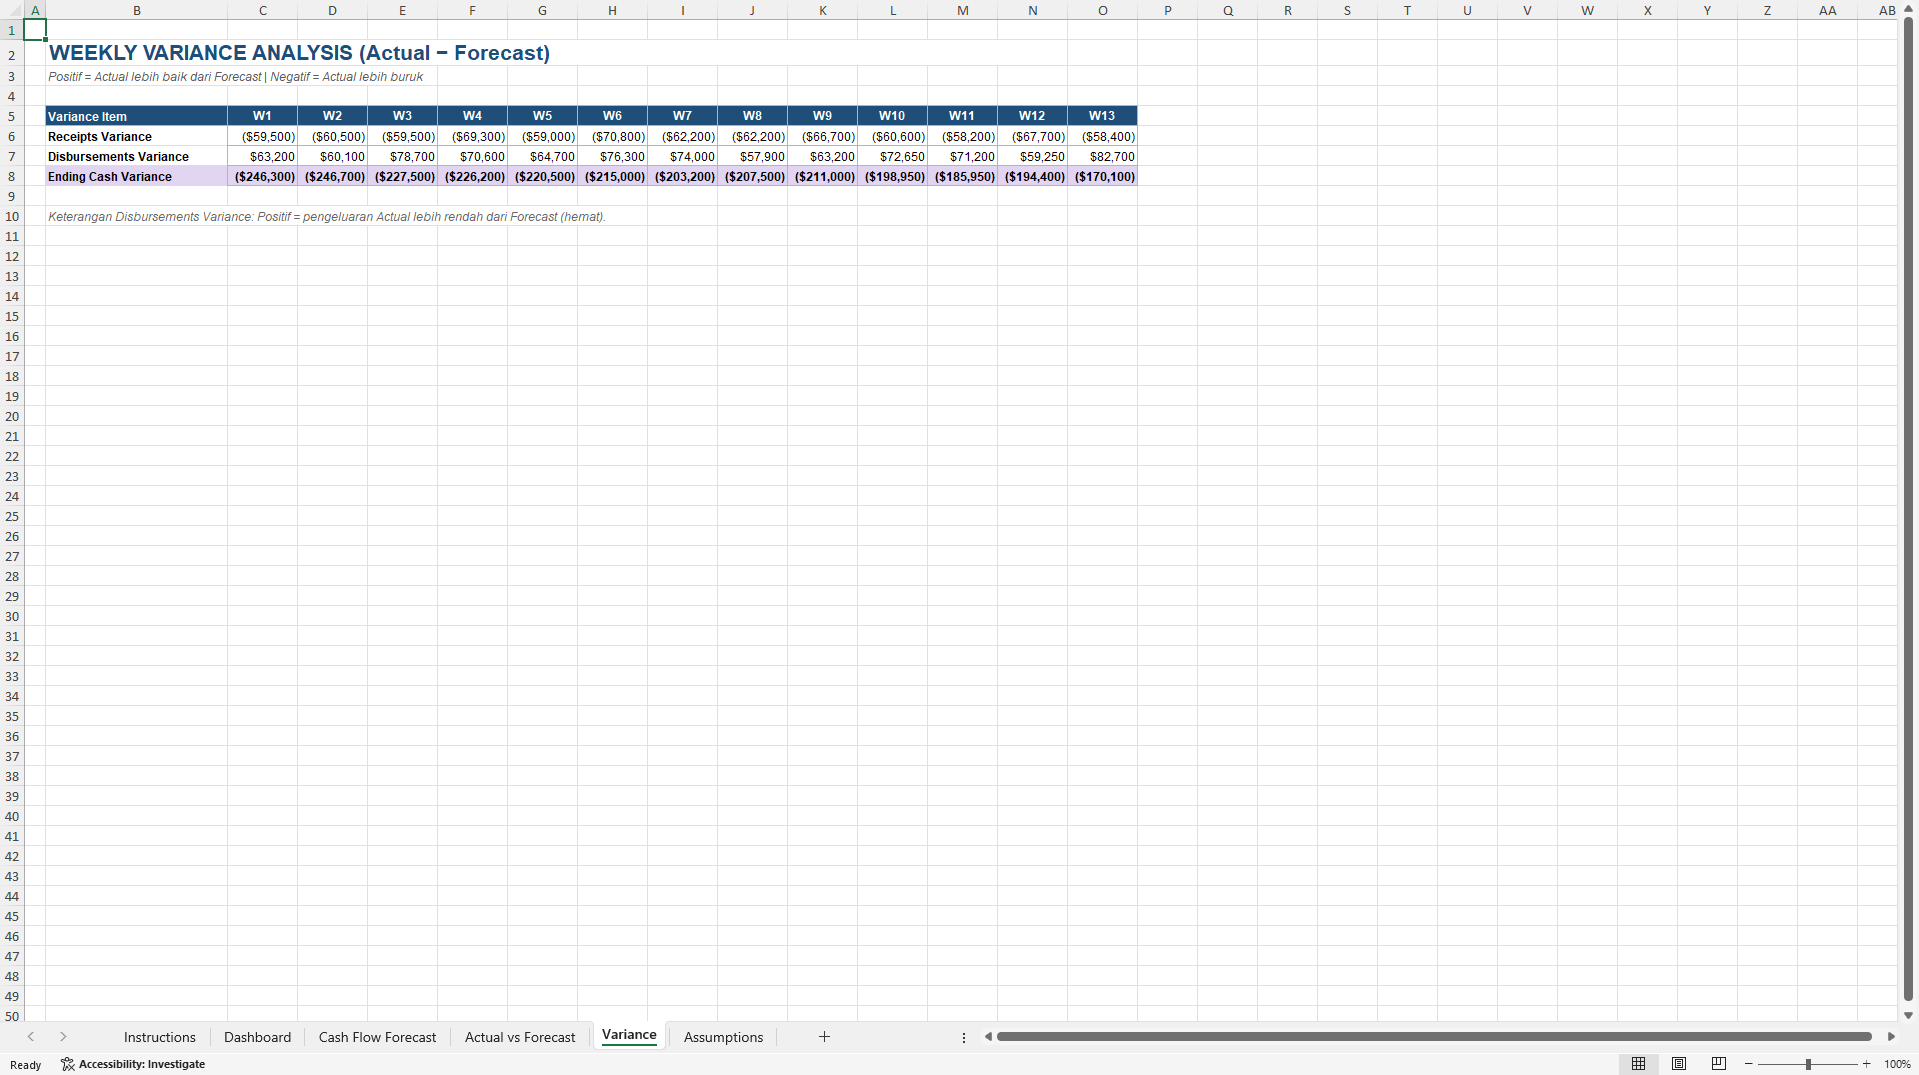Add a new sheet with plus icon
The width and height of the screenshot is (1919, 1075).
824,1037
